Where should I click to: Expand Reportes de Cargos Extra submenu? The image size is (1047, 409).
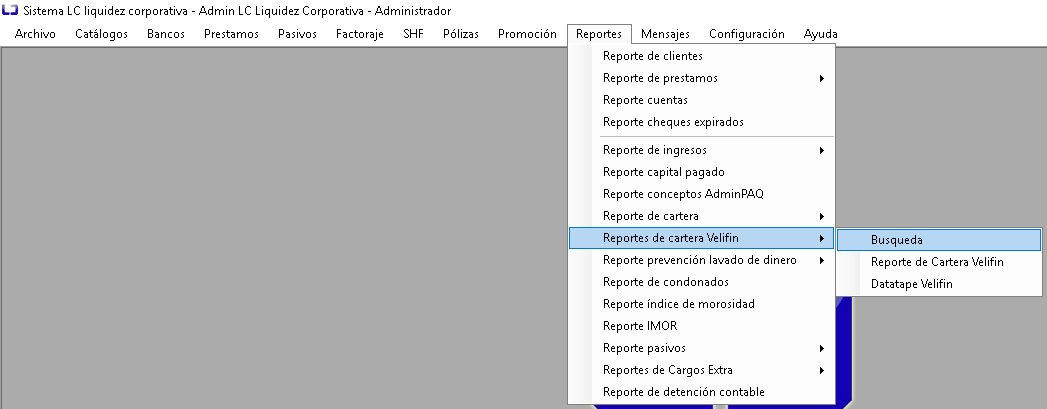tap(701, 370)
